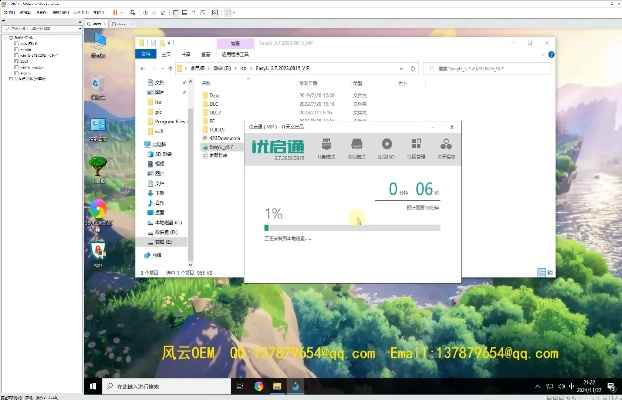The width and height of the screenshot is (622, 400).
Task: Click the send Ctrl+Alt+Del icon in VMware toolbar
Action: tap(132, 13)
